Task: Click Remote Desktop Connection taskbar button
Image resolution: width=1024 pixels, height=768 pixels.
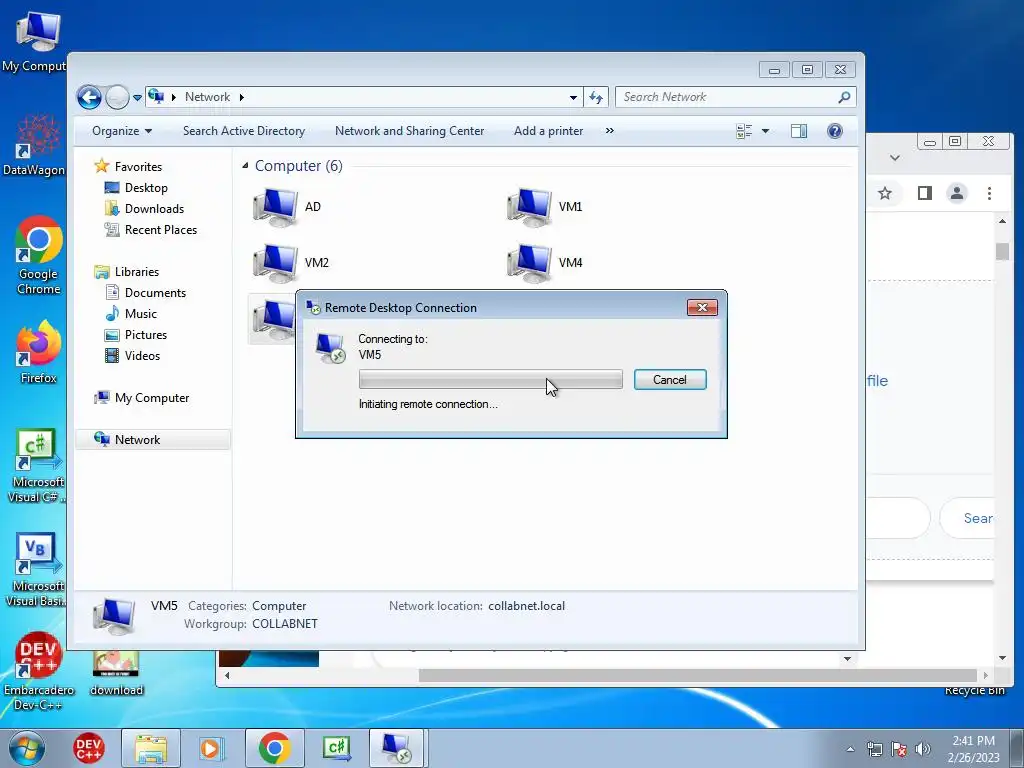Action: (x=398, y=748)
